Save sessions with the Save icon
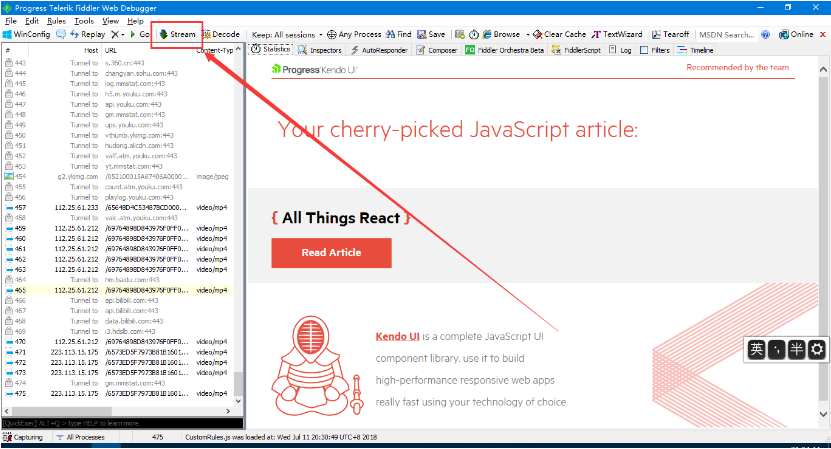This screenshot has width=831, height=449. click(431, 34)
